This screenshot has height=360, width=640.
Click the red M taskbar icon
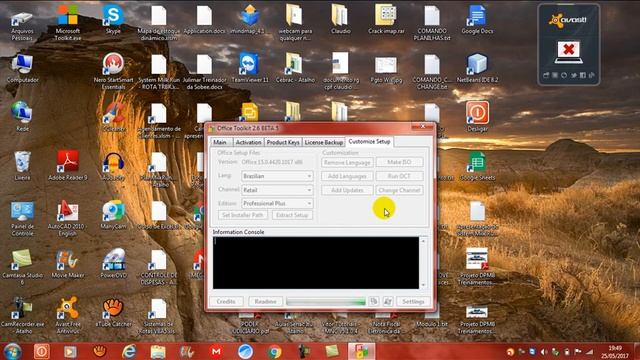pos(216,351)
